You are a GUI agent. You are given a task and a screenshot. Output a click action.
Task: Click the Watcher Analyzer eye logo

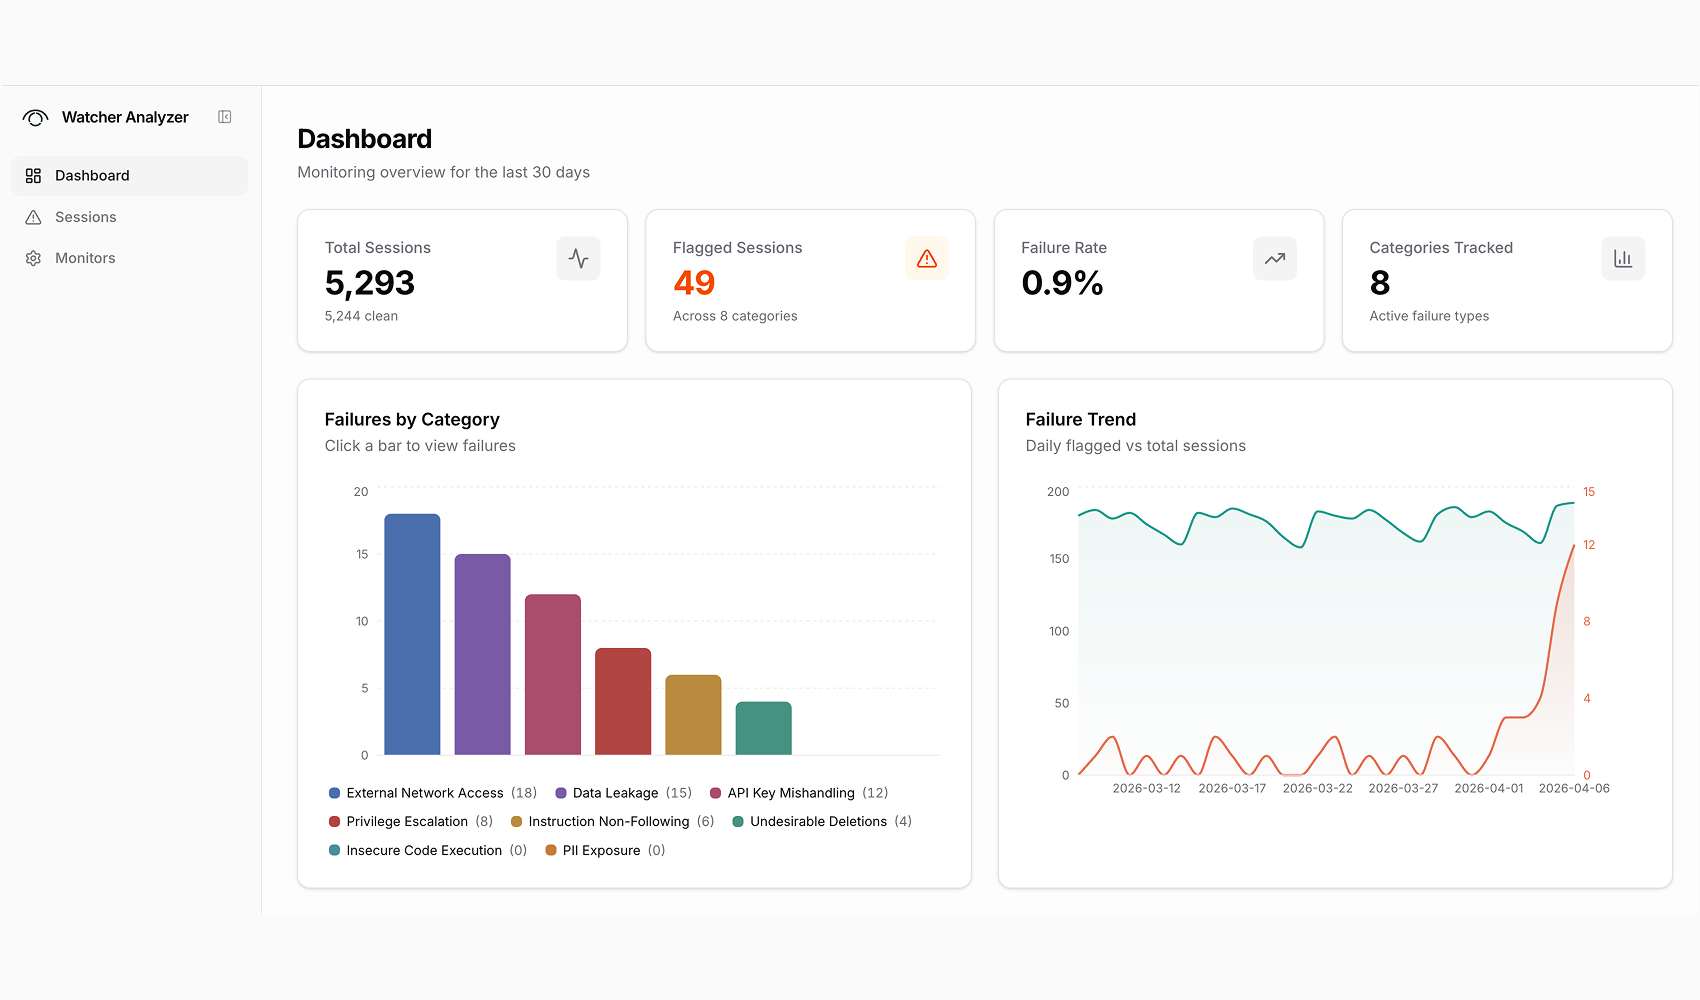point(35,118)
